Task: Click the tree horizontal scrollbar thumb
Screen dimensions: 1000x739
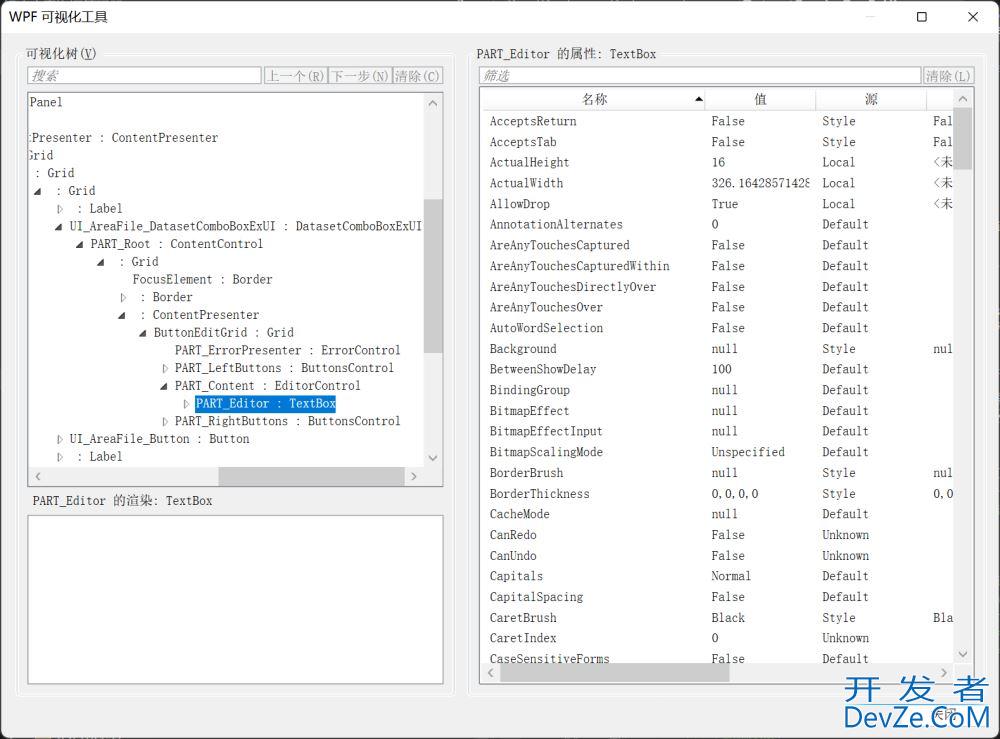Action: click(311, 476)
